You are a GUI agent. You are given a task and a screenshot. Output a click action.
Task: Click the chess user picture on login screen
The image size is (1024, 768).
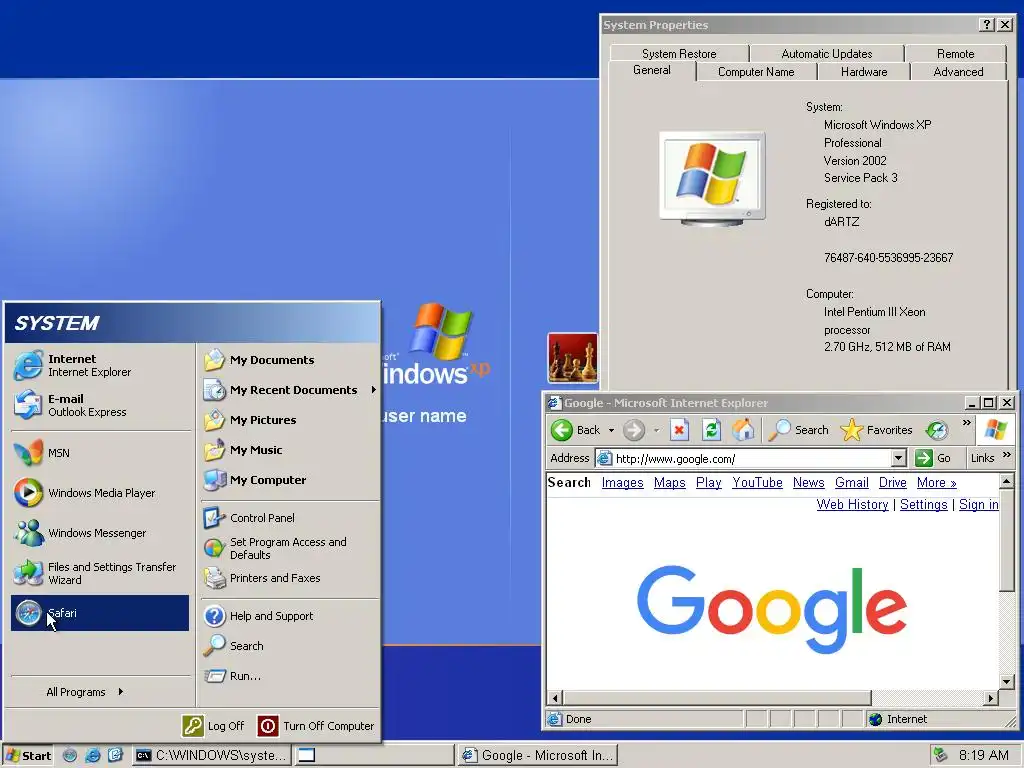(573, 358)
